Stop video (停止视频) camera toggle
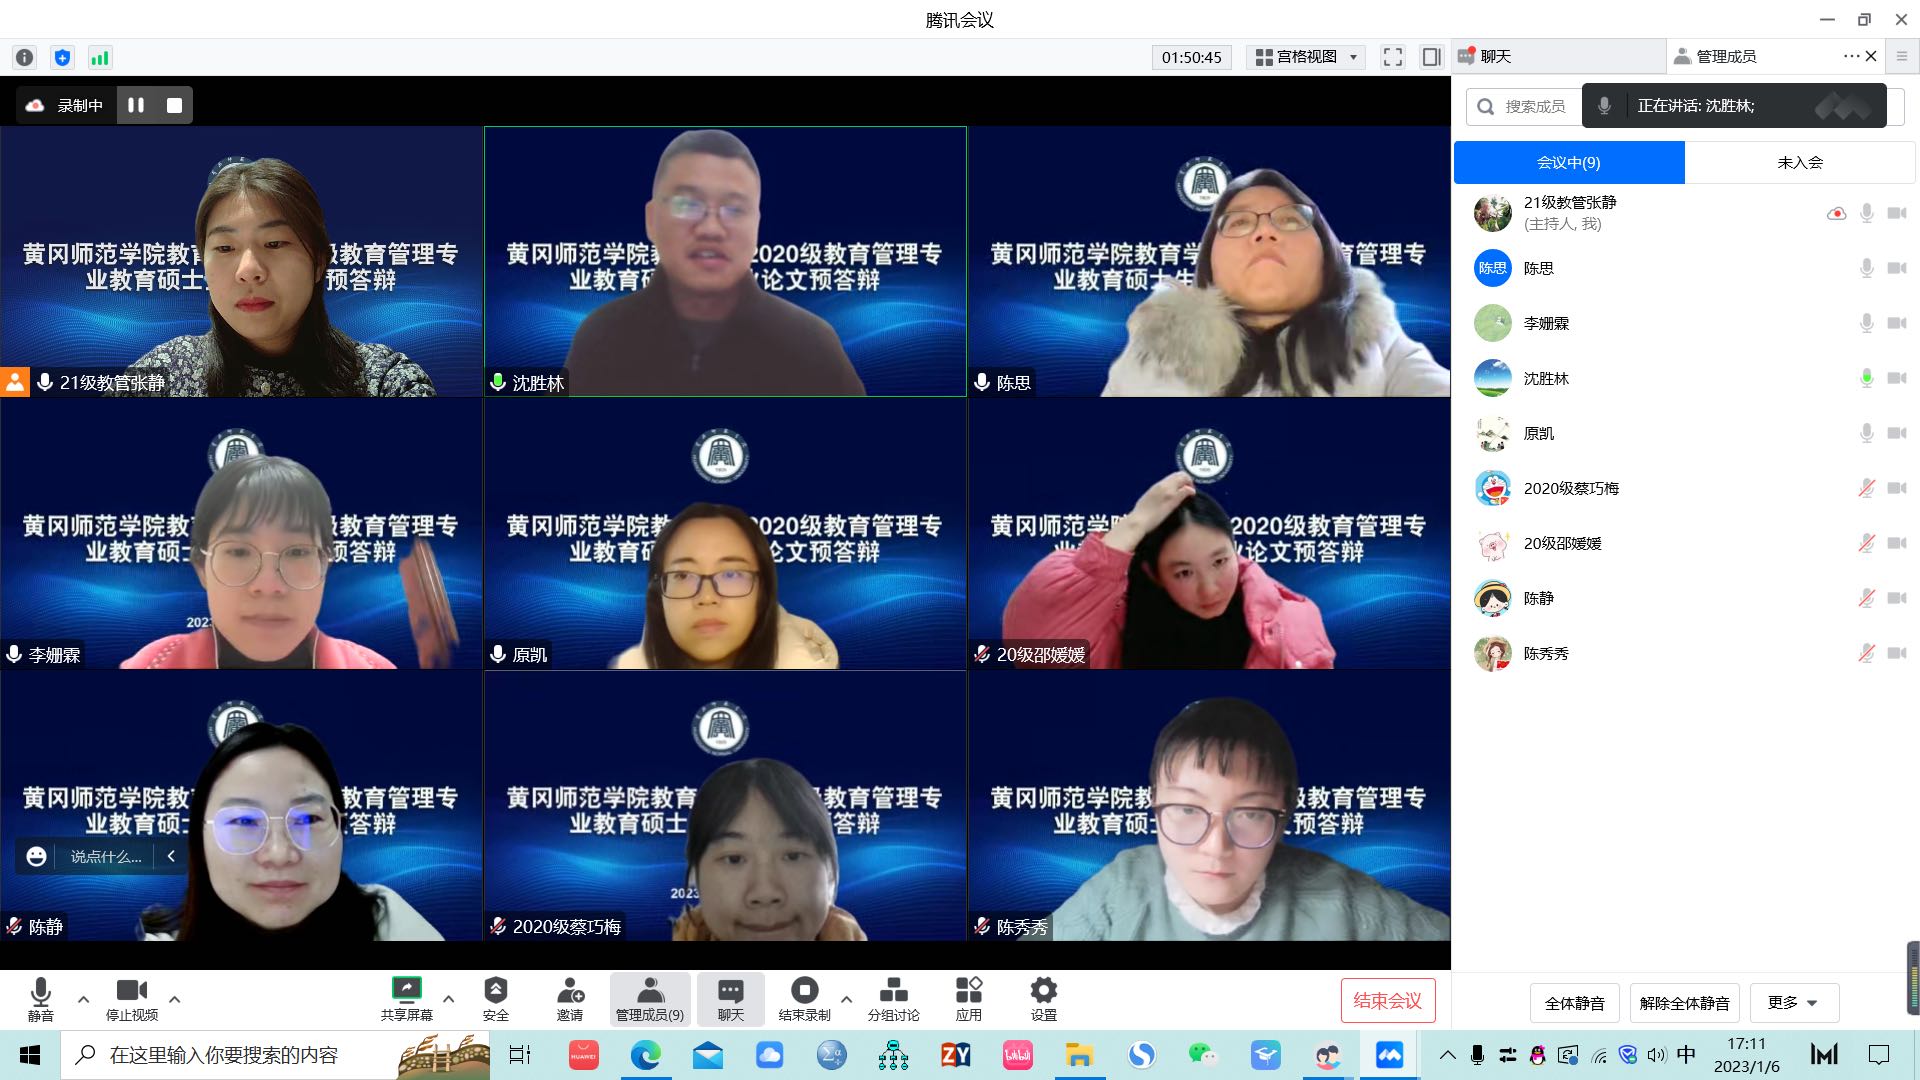 coord(132,998)
